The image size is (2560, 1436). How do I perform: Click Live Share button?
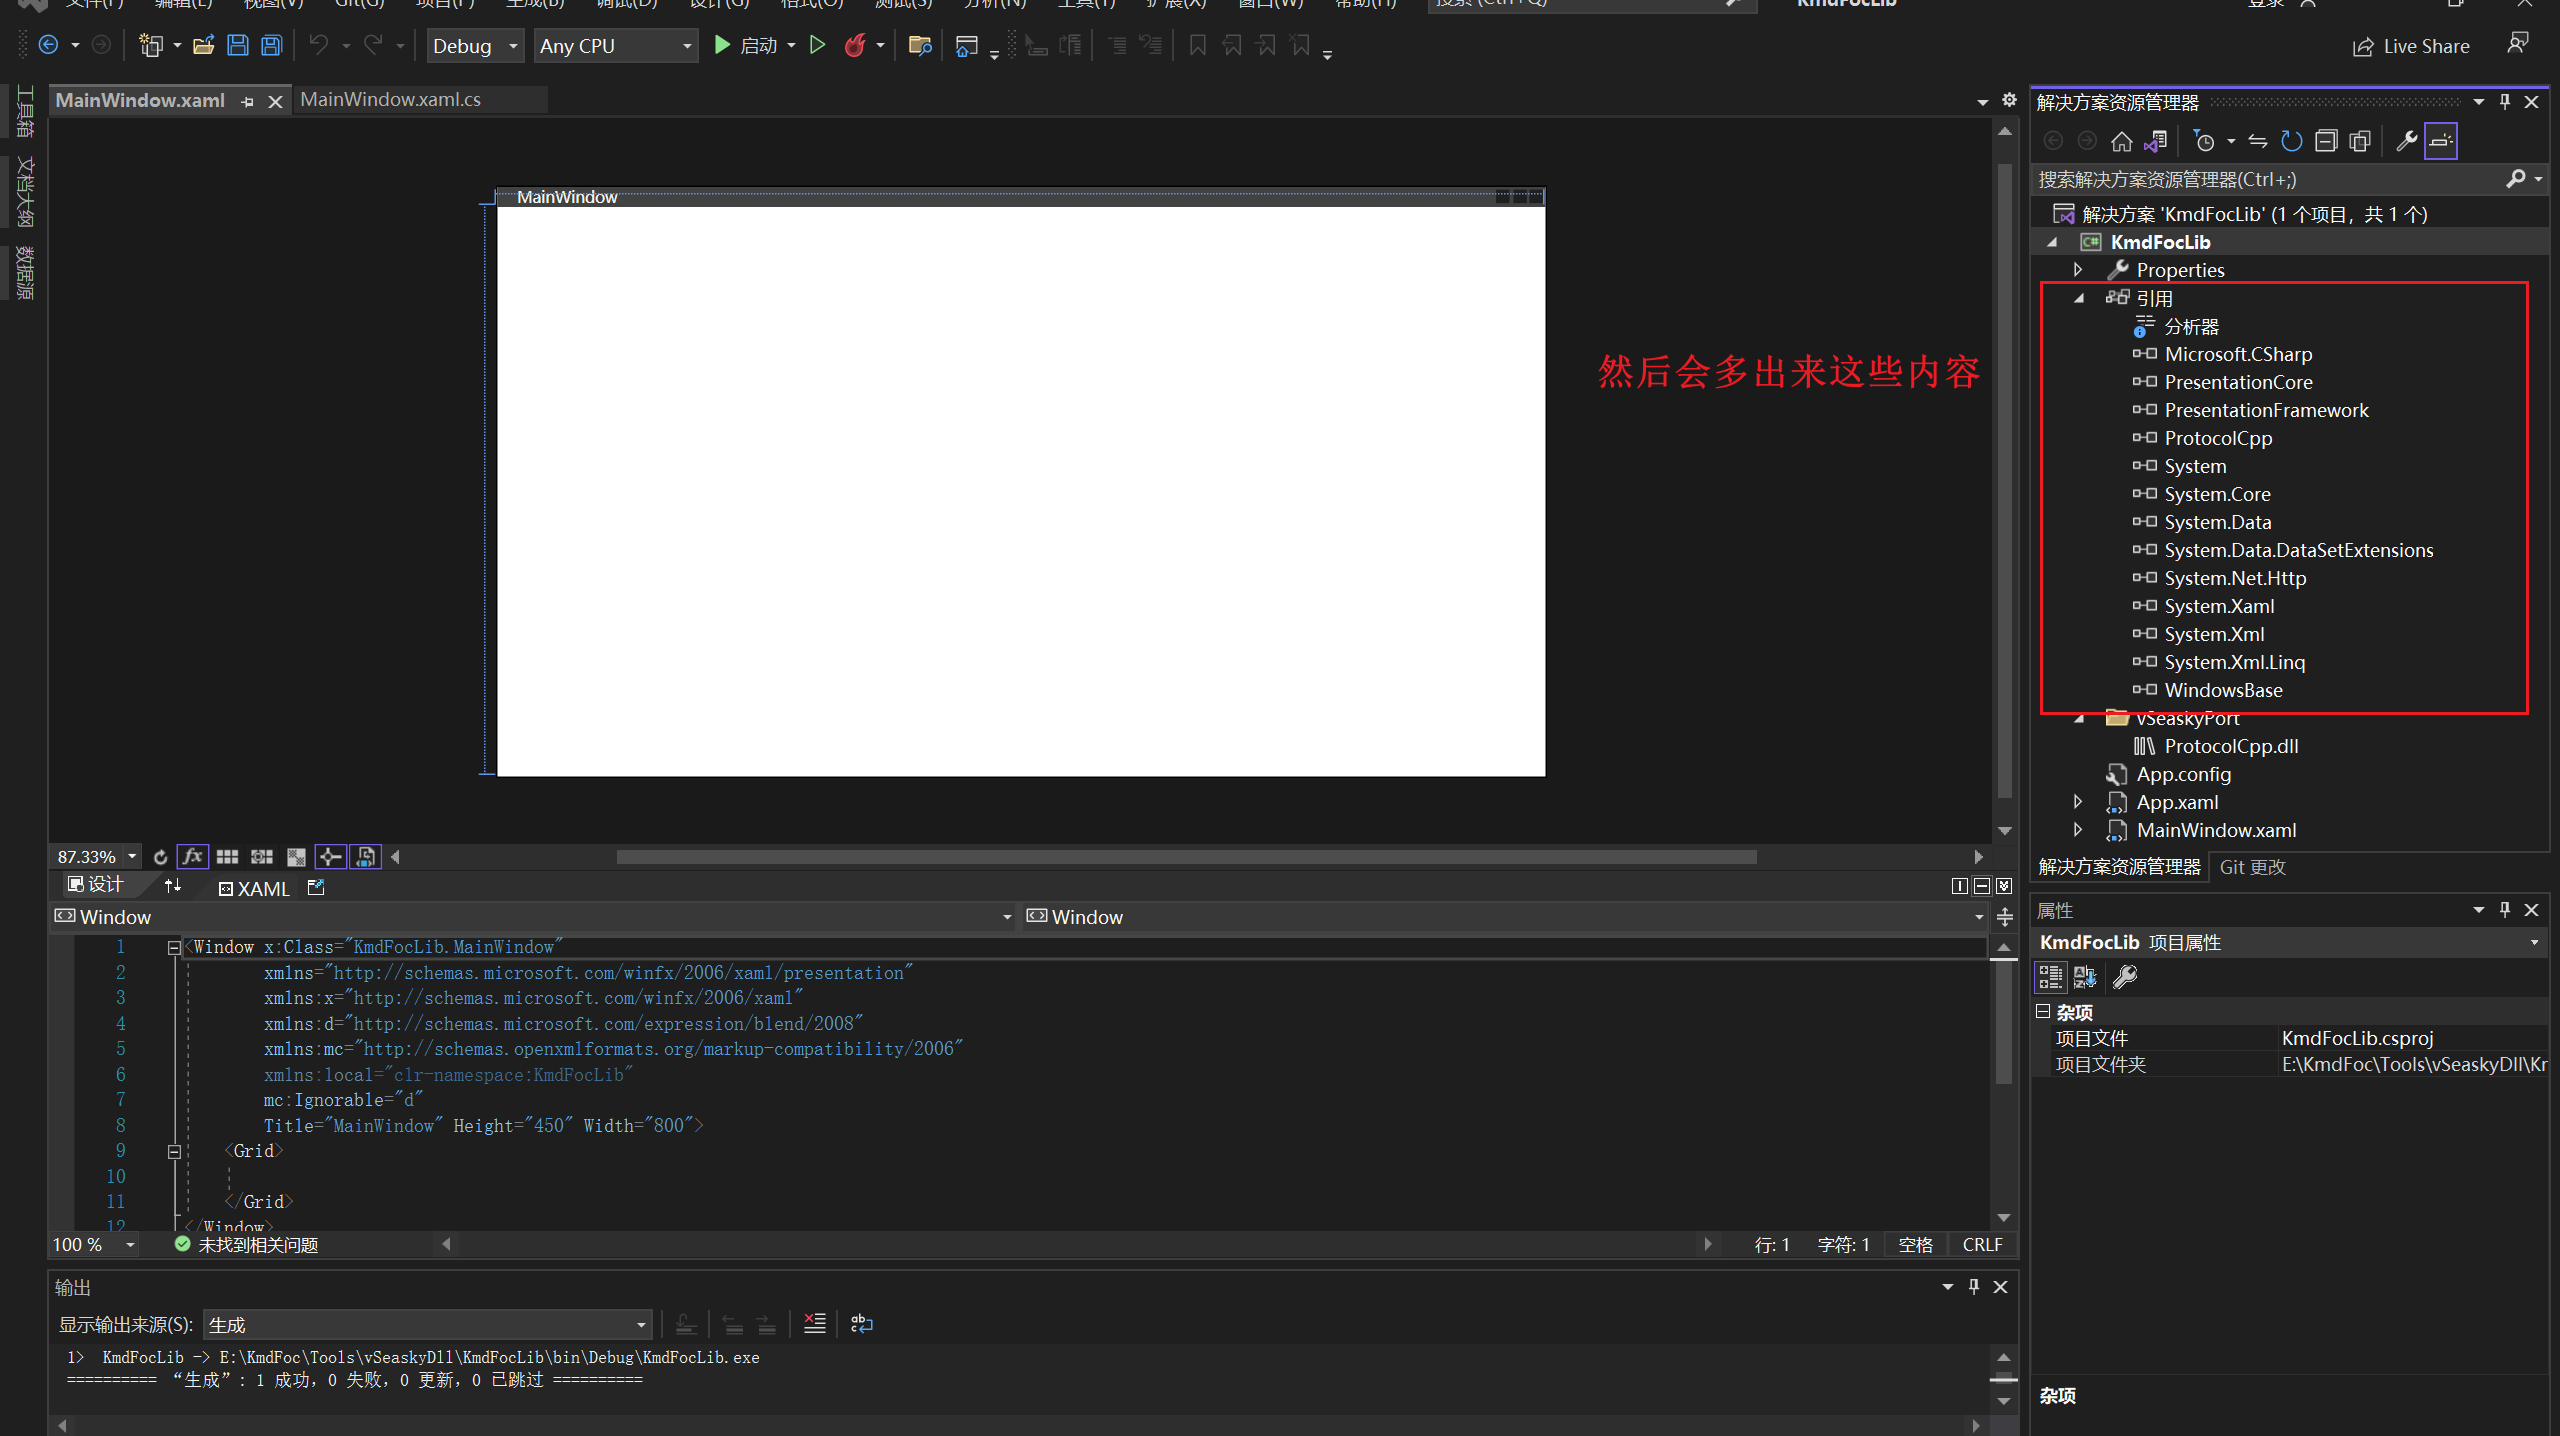(x=2411, y=46)
